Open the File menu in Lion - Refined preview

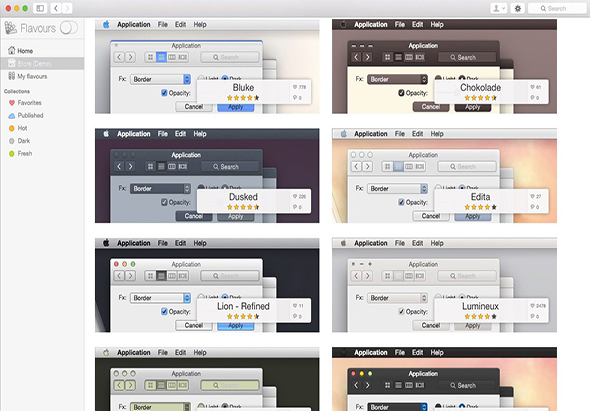[x=163, y=243]
